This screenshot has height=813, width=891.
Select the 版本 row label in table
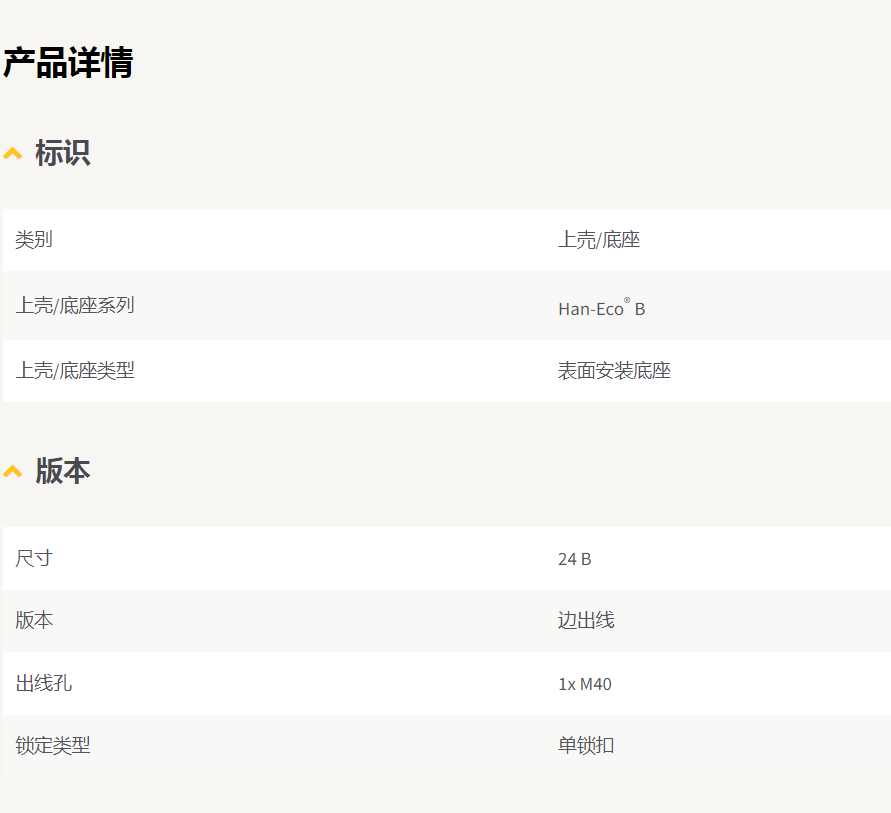(34, 621)
